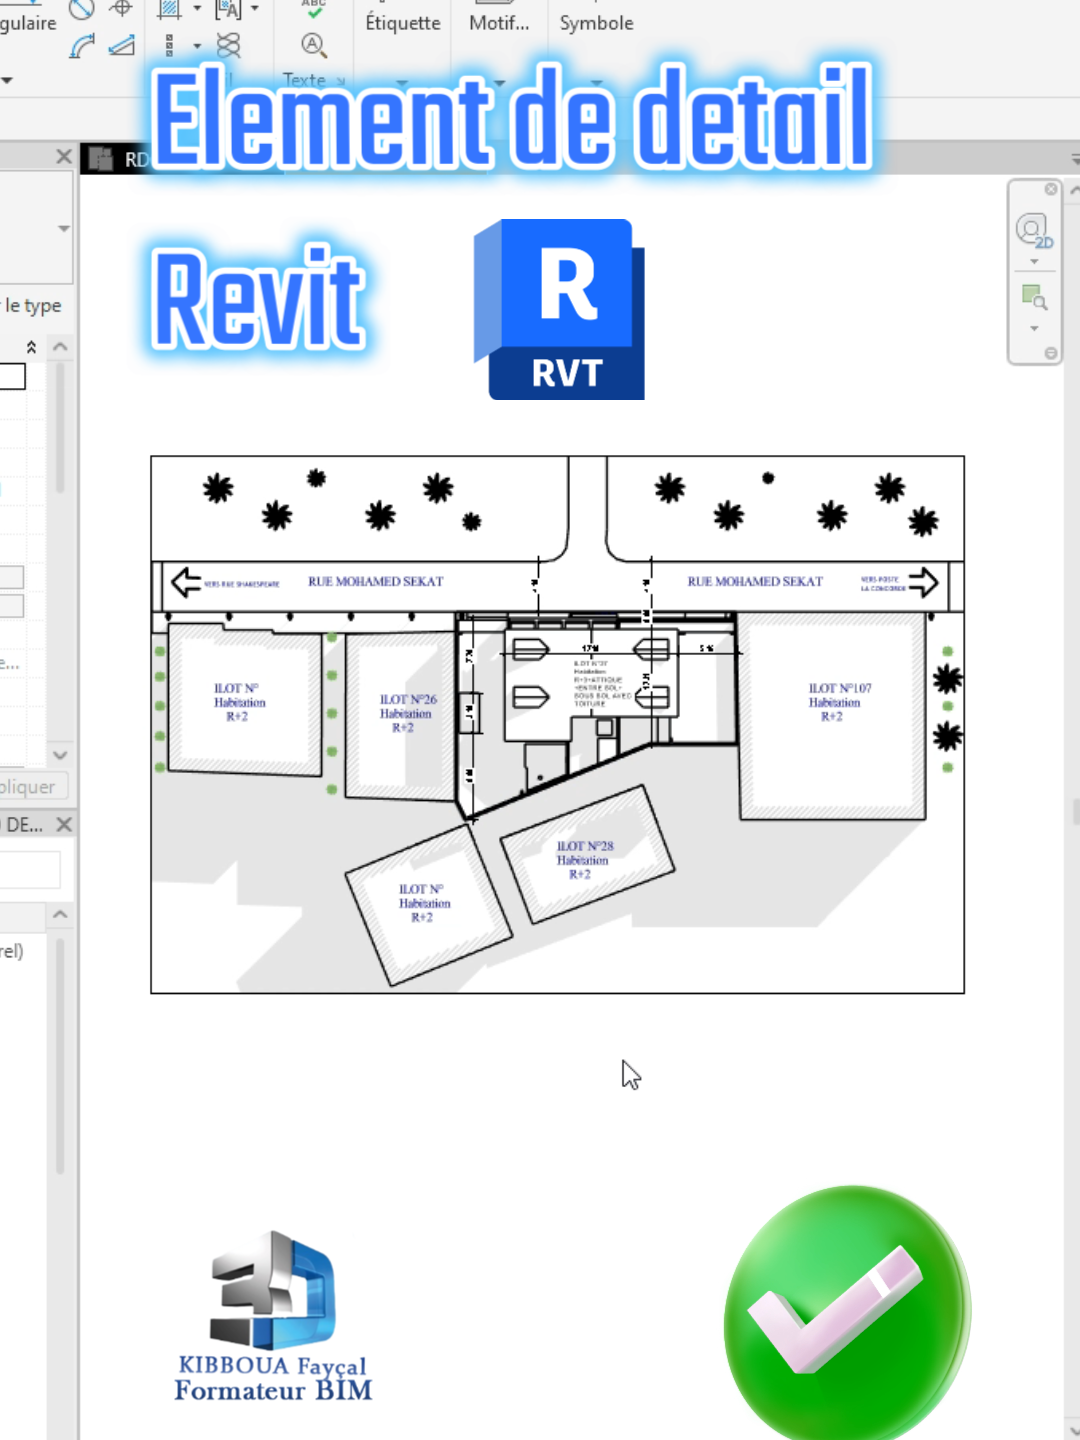Select the insulation tool icon

point(229,45)
